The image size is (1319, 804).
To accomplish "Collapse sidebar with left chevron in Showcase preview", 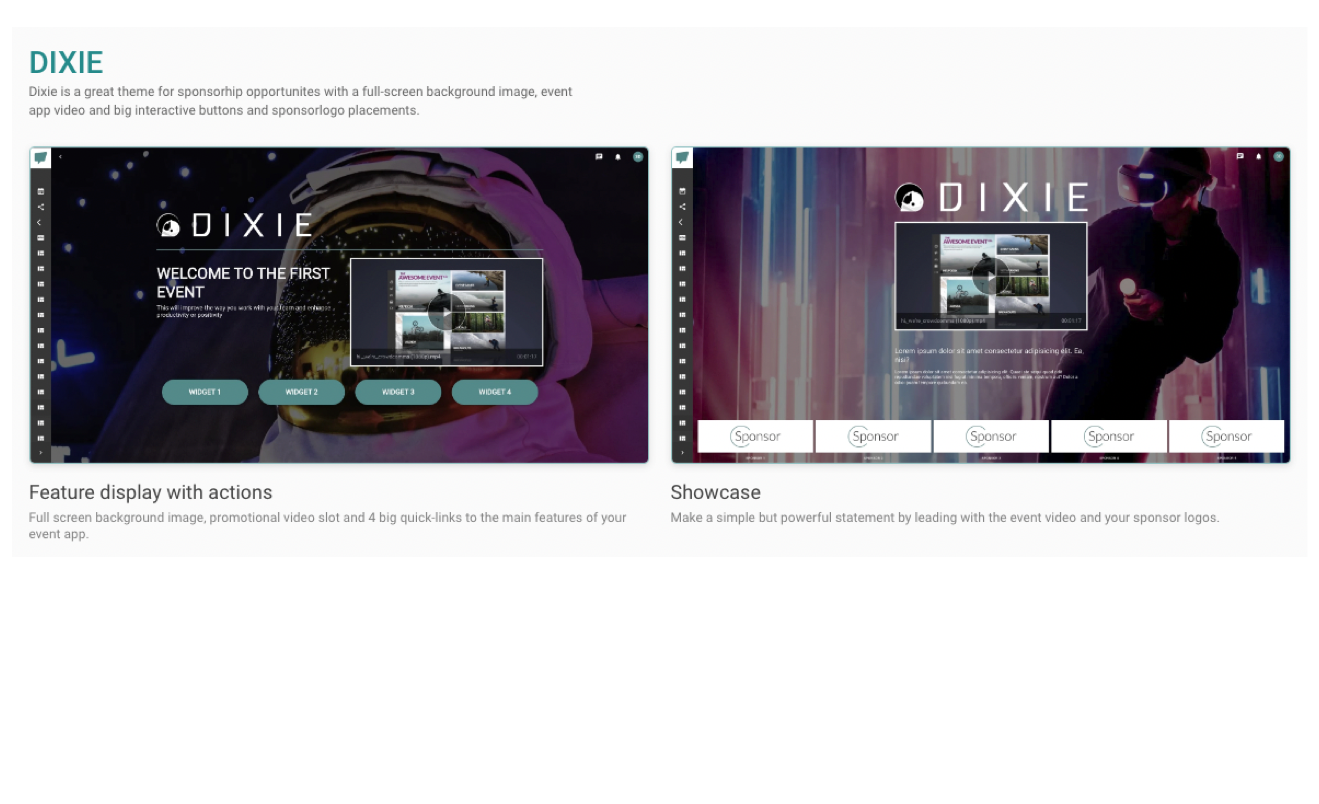I will click(682, 222).
